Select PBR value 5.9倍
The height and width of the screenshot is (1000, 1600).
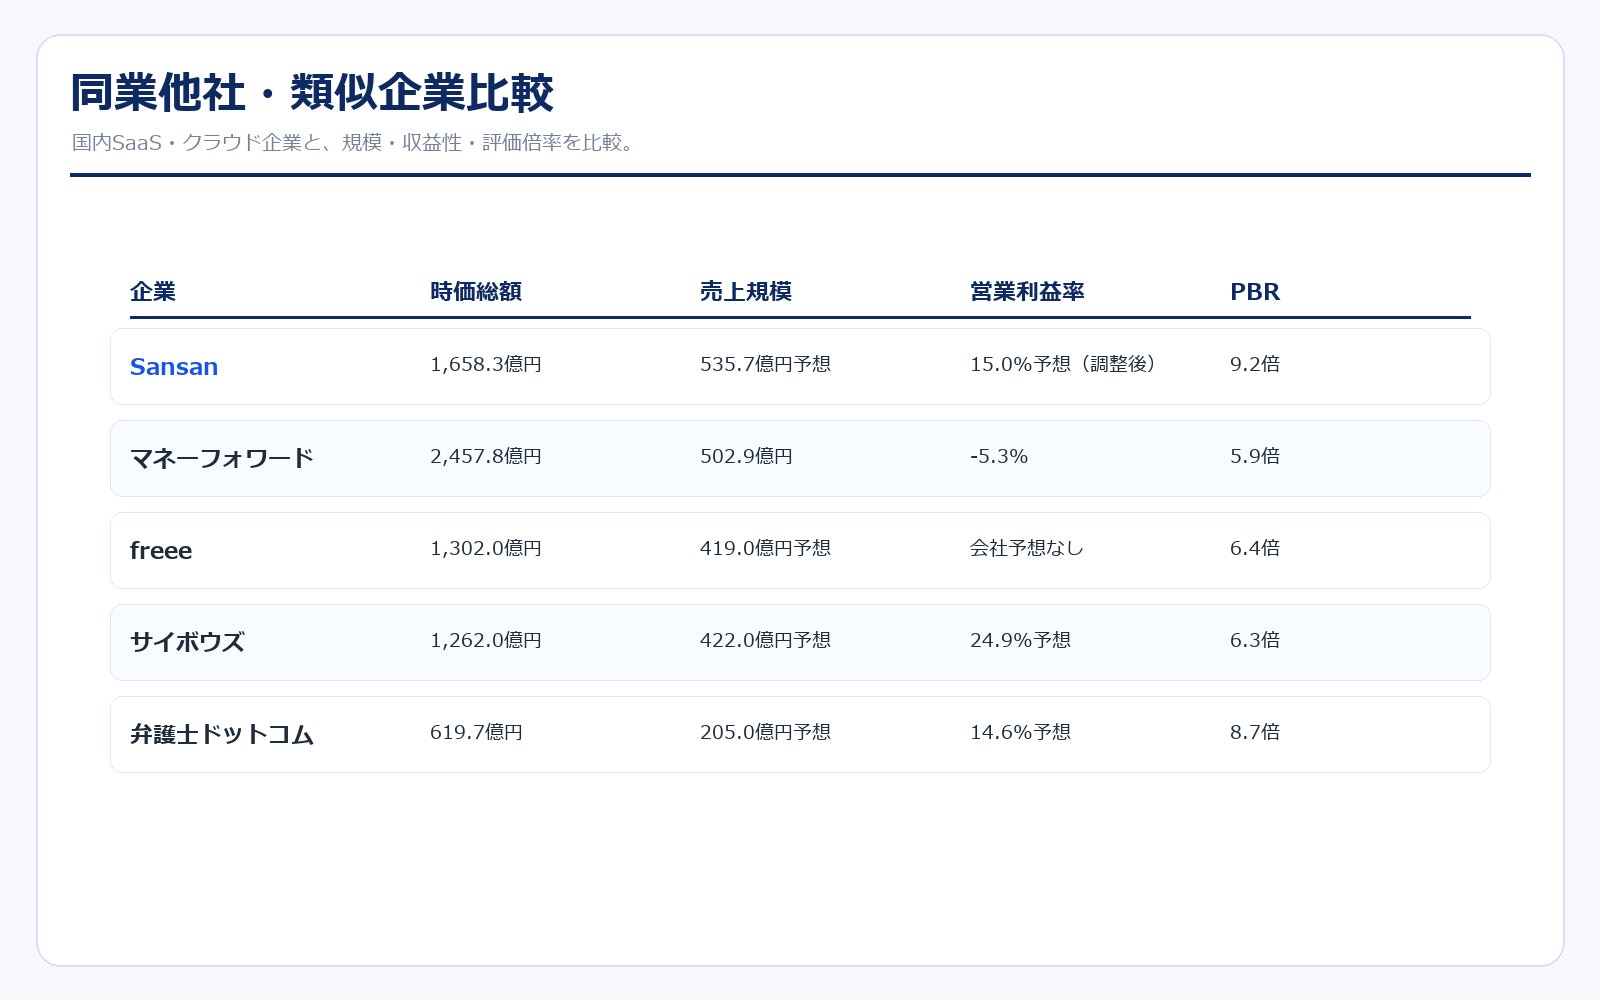click(x=1255, y=456)
